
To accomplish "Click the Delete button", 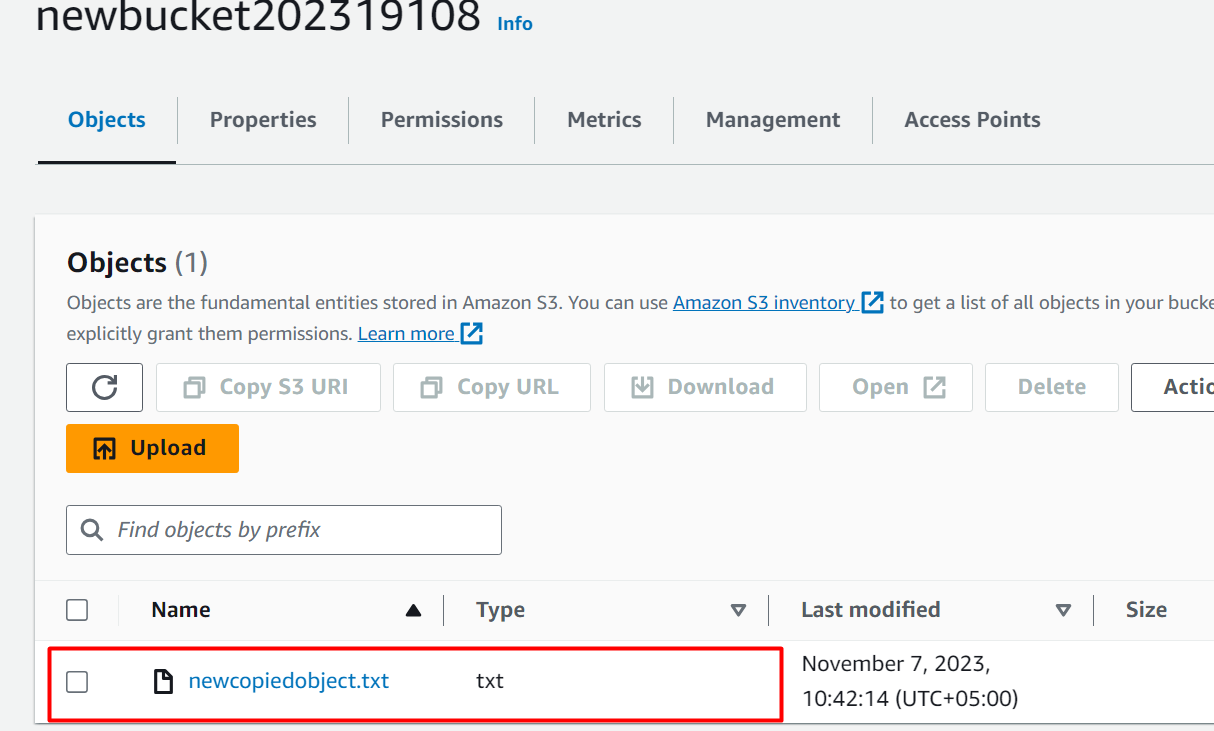I will coord(1051,387).
